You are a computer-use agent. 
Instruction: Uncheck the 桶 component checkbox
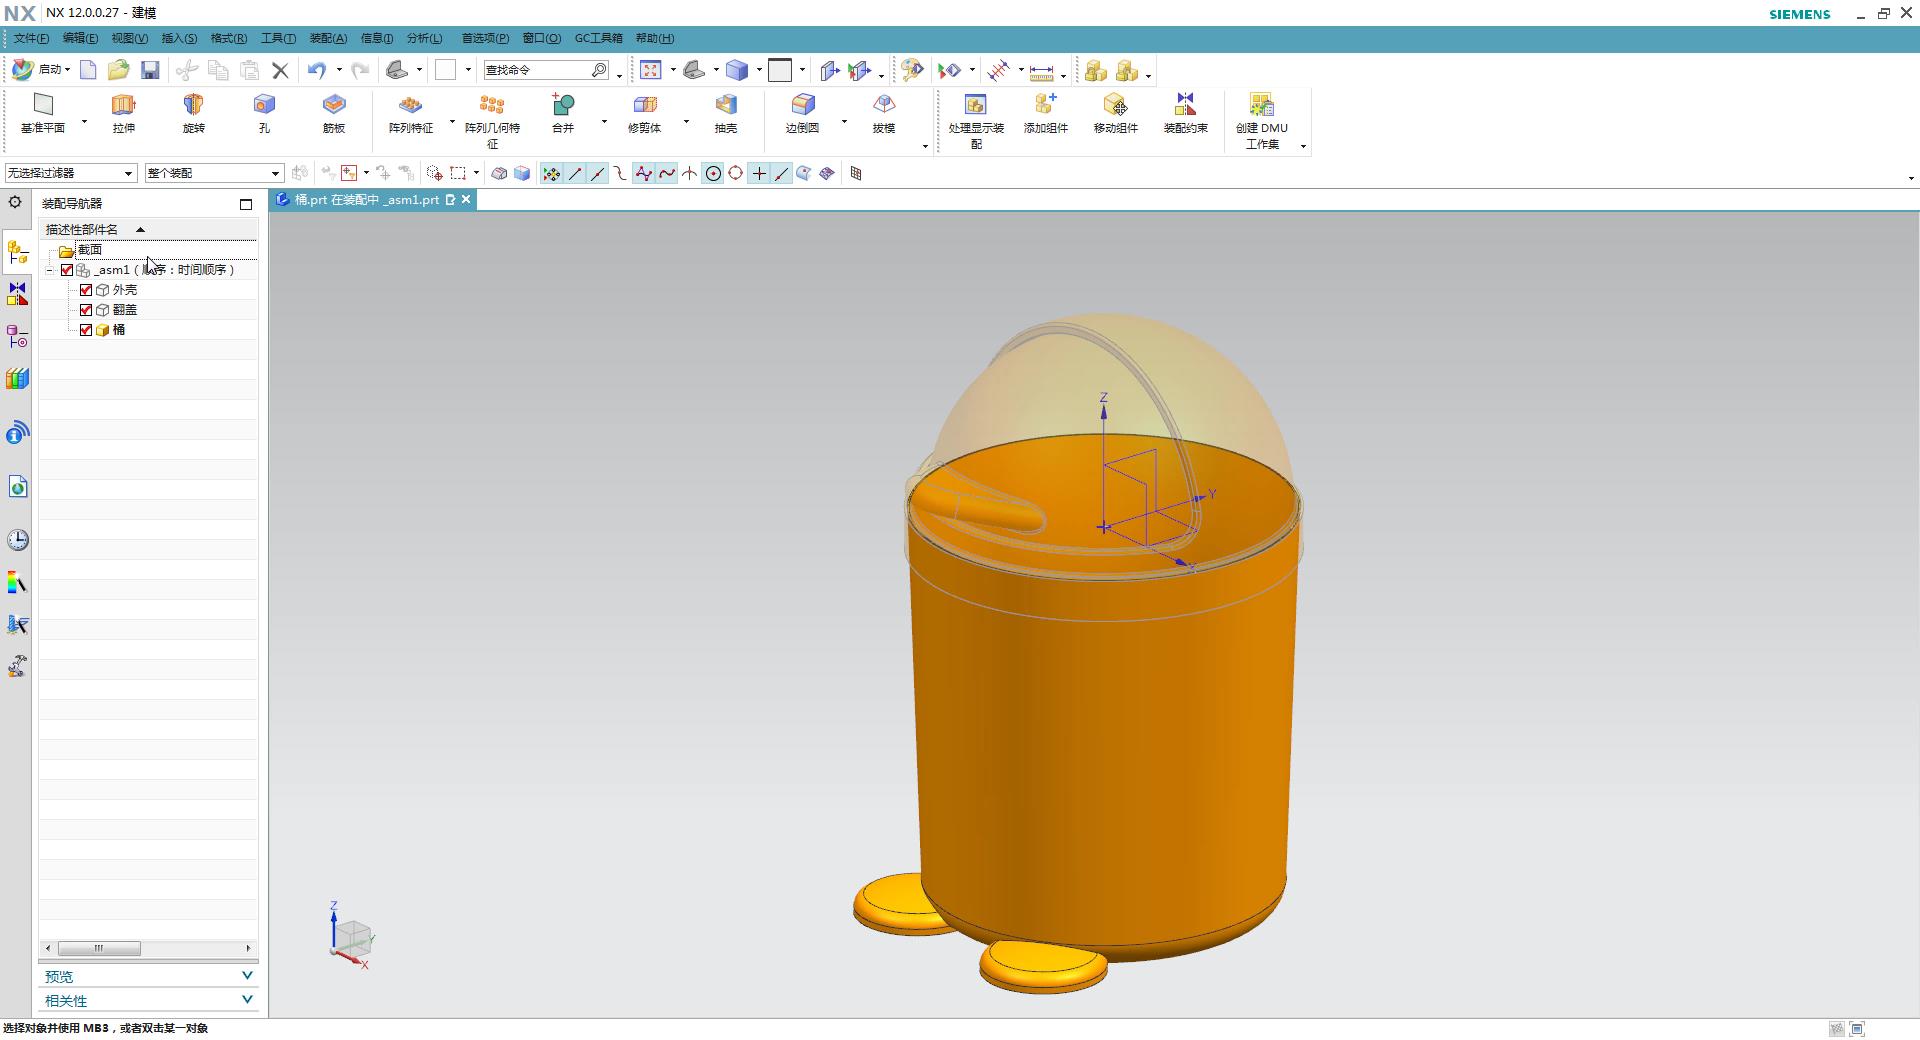(86, 330)
